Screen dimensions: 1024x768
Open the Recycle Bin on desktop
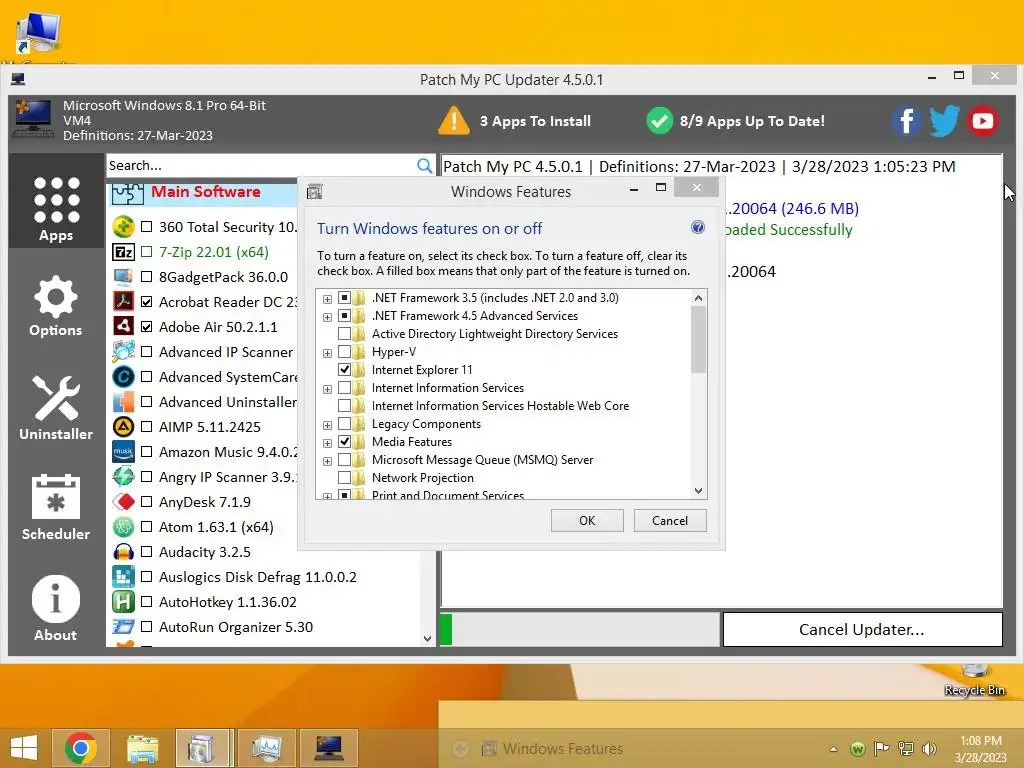[x=974, y=679]
